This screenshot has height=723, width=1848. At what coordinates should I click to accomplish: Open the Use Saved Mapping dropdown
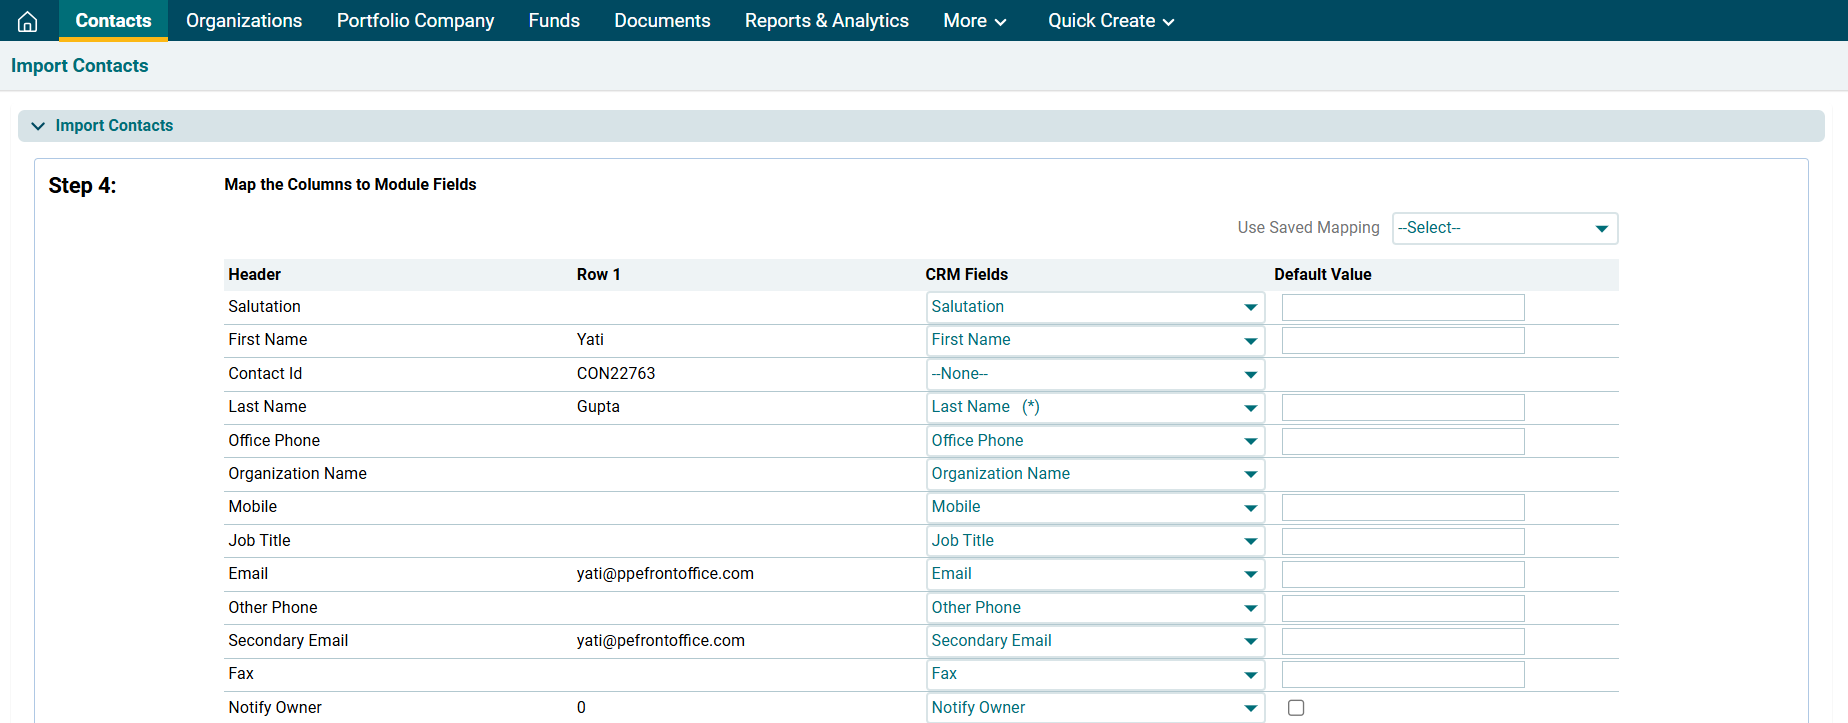(x=1504, y=228)
